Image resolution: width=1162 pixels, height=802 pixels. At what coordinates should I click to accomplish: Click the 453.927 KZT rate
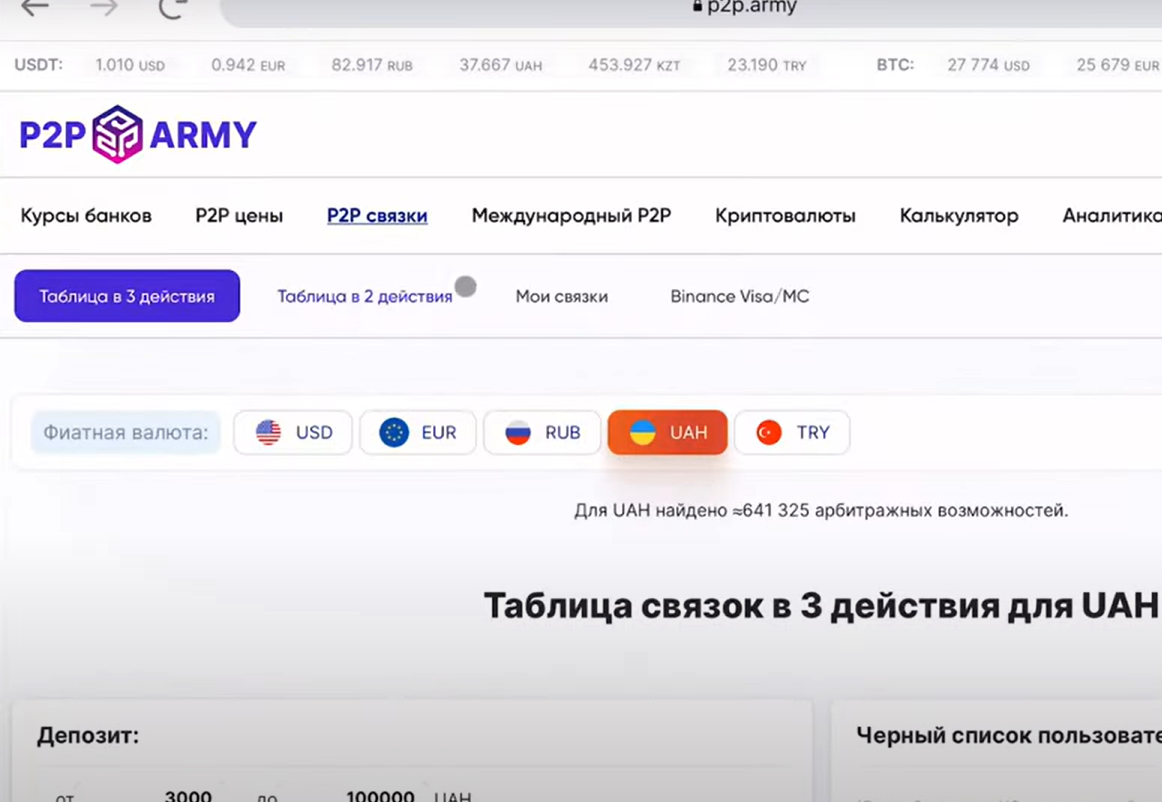tap(634, 65)
